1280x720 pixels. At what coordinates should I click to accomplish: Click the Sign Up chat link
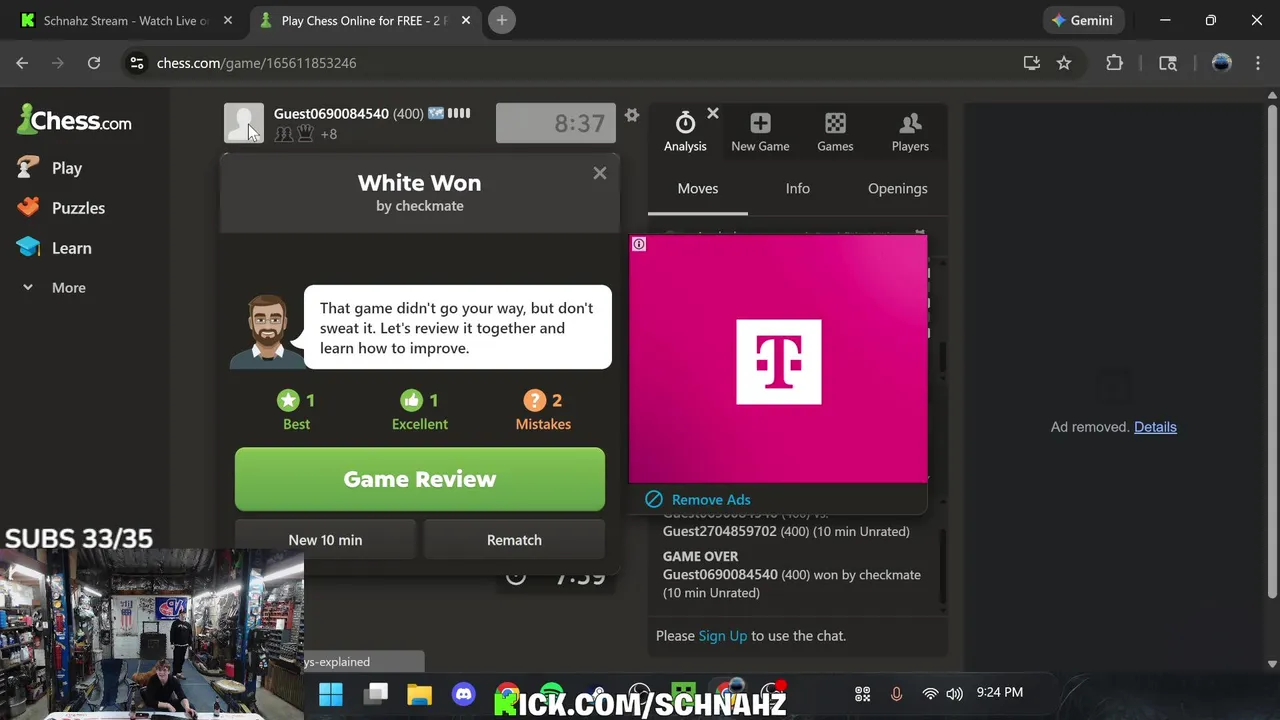pos(723,635)
